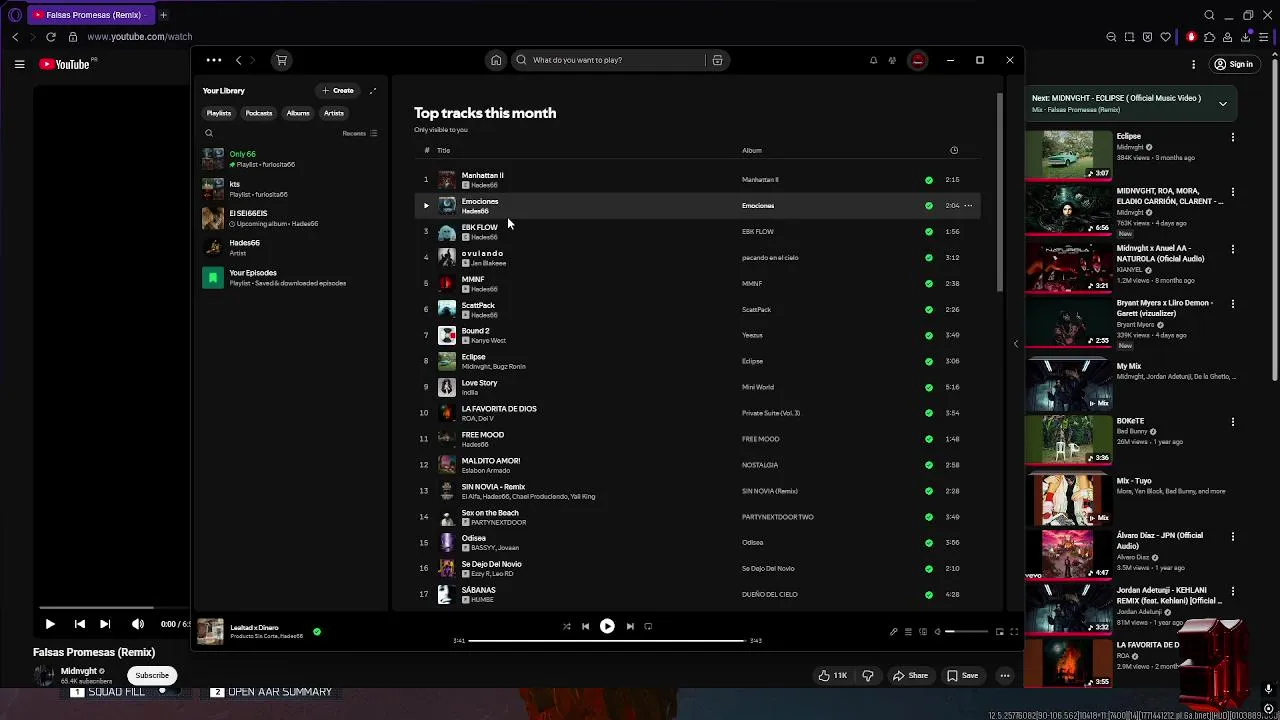Enter Spotify full screen mode

point(1013,632)
